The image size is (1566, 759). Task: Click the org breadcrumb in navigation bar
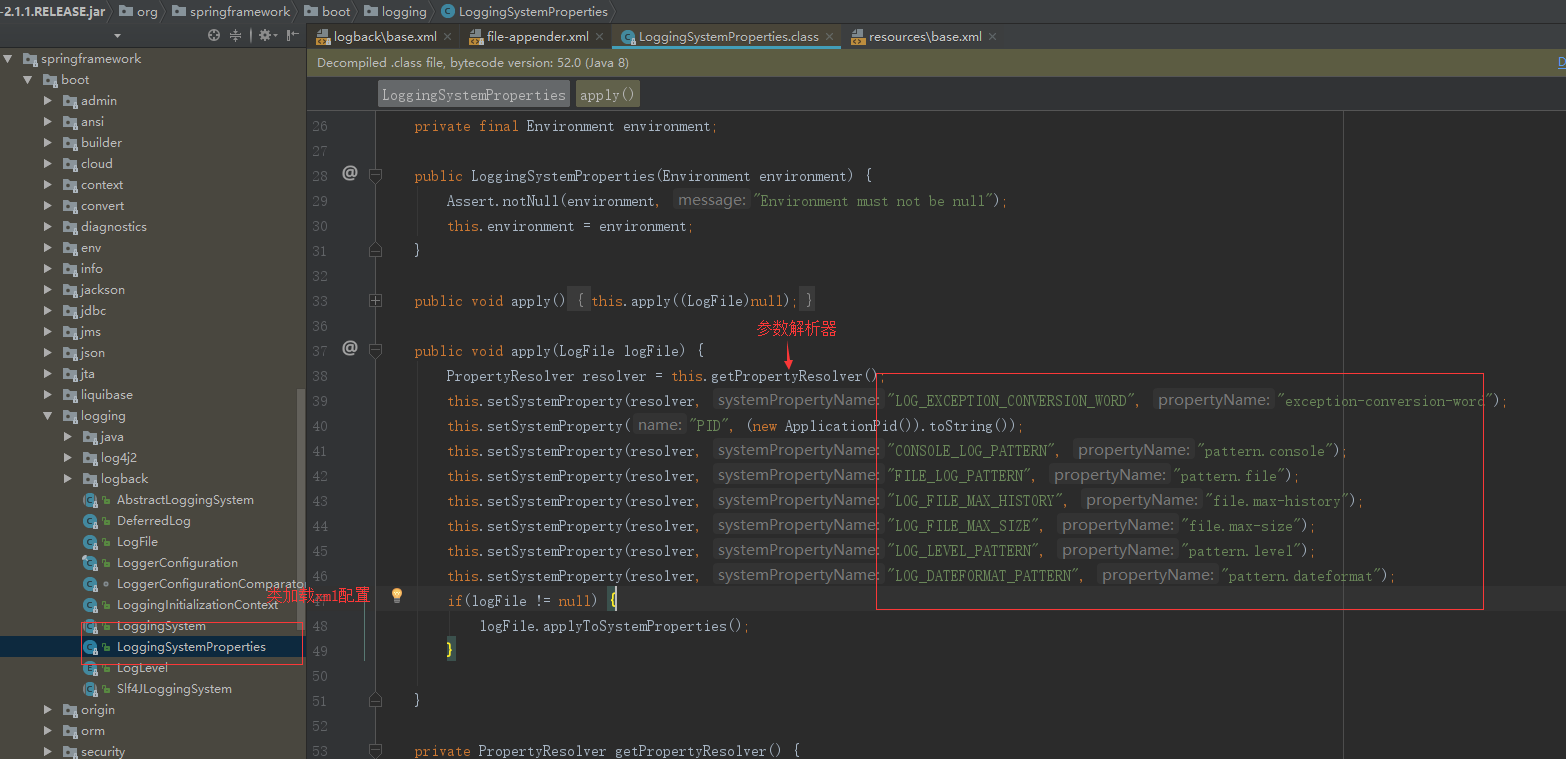(x=138, y=11)
